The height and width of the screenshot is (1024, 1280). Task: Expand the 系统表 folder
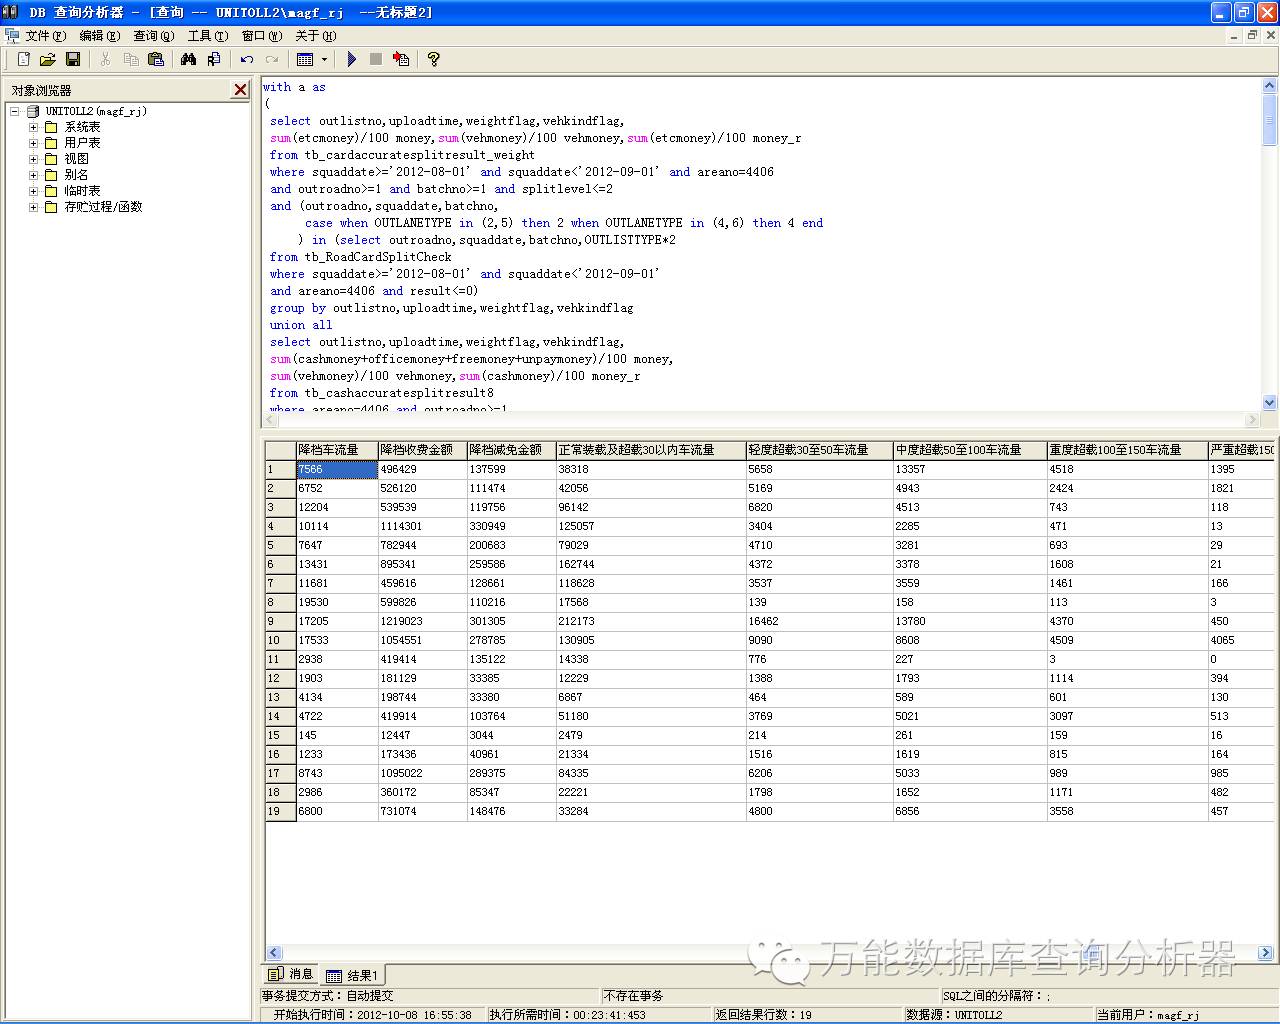pyautogui.click(x=33, y=127)
